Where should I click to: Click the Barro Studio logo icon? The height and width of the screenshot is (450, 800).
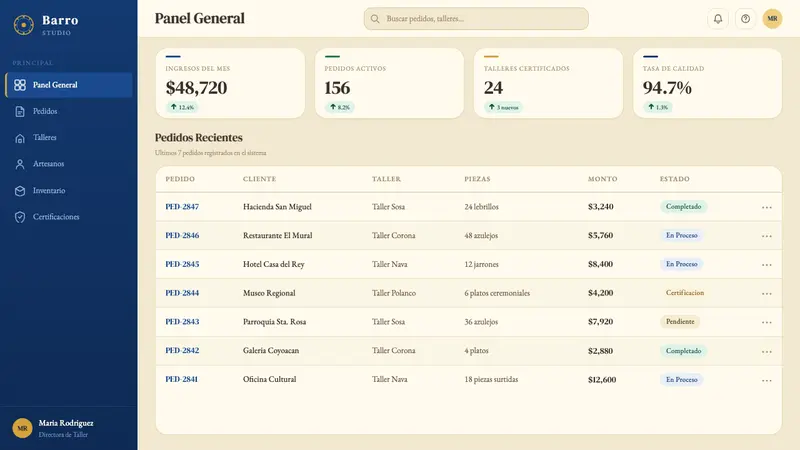click(x=23, y=24)
